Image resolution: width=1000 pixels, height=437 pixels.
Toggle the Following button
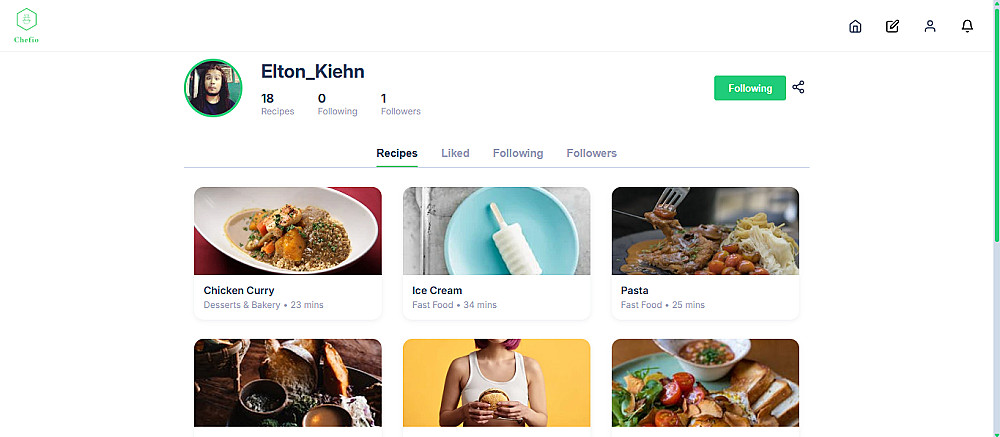tap(750, 88)
